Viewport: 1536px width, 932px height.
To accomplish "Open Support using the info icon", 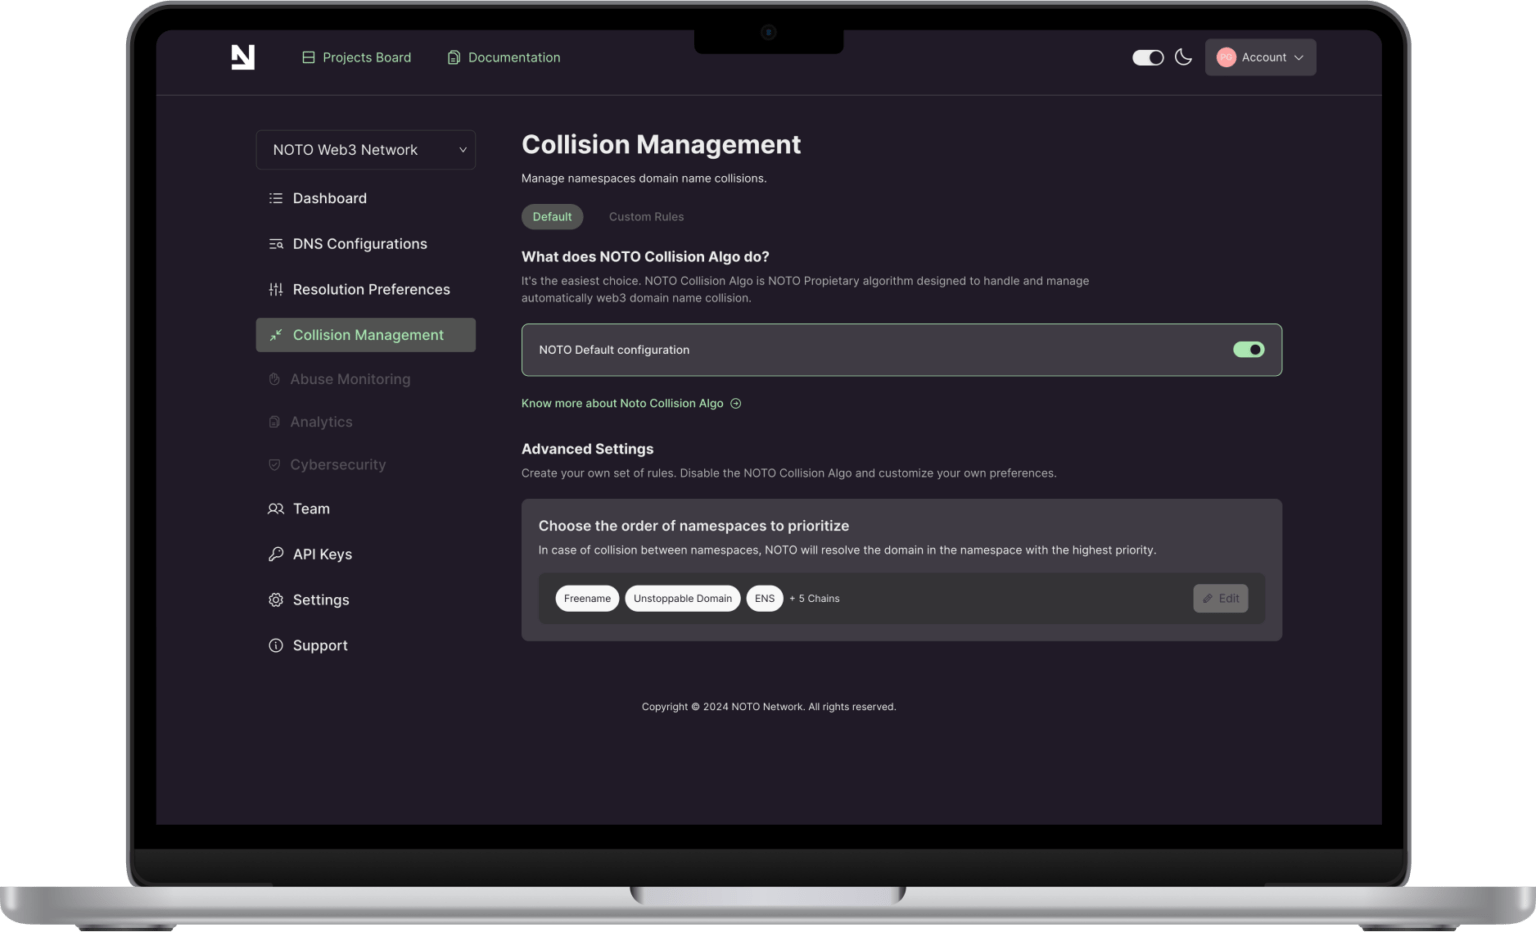I will pyautogui.click(x=276, y=645).
